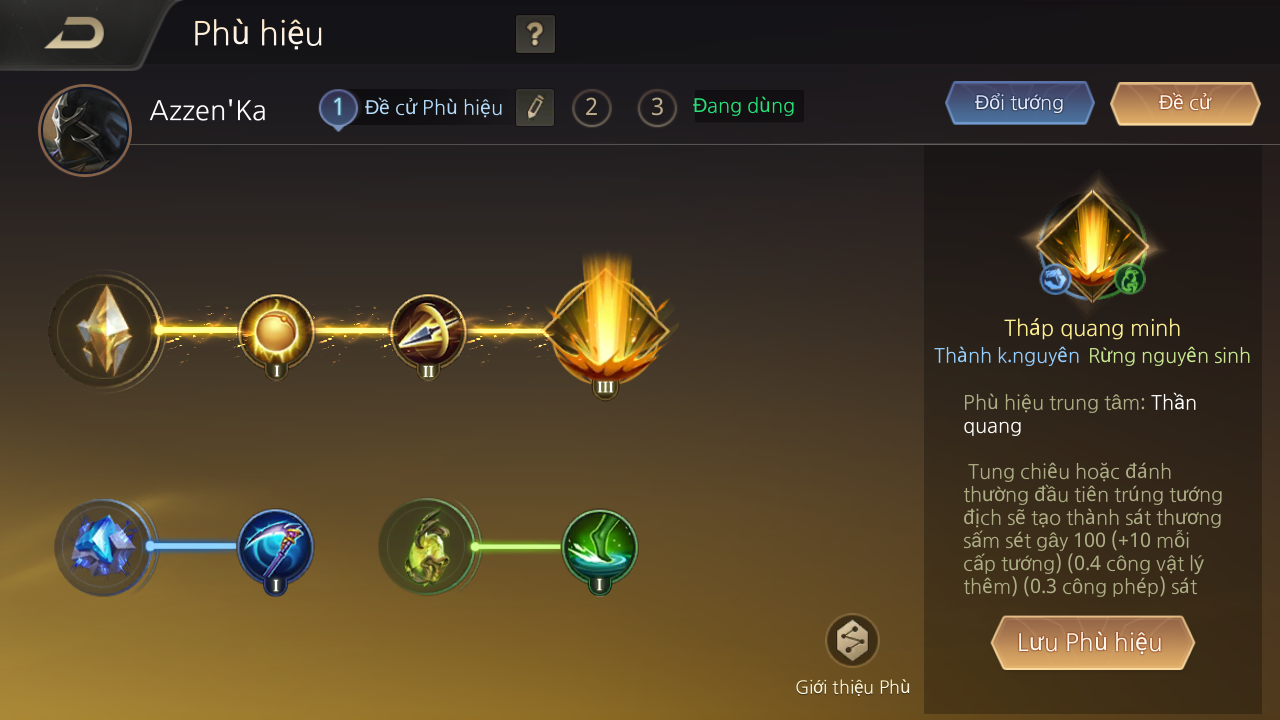Switch to rune page 2
The image size is (1280, 720).
point(591,107)
